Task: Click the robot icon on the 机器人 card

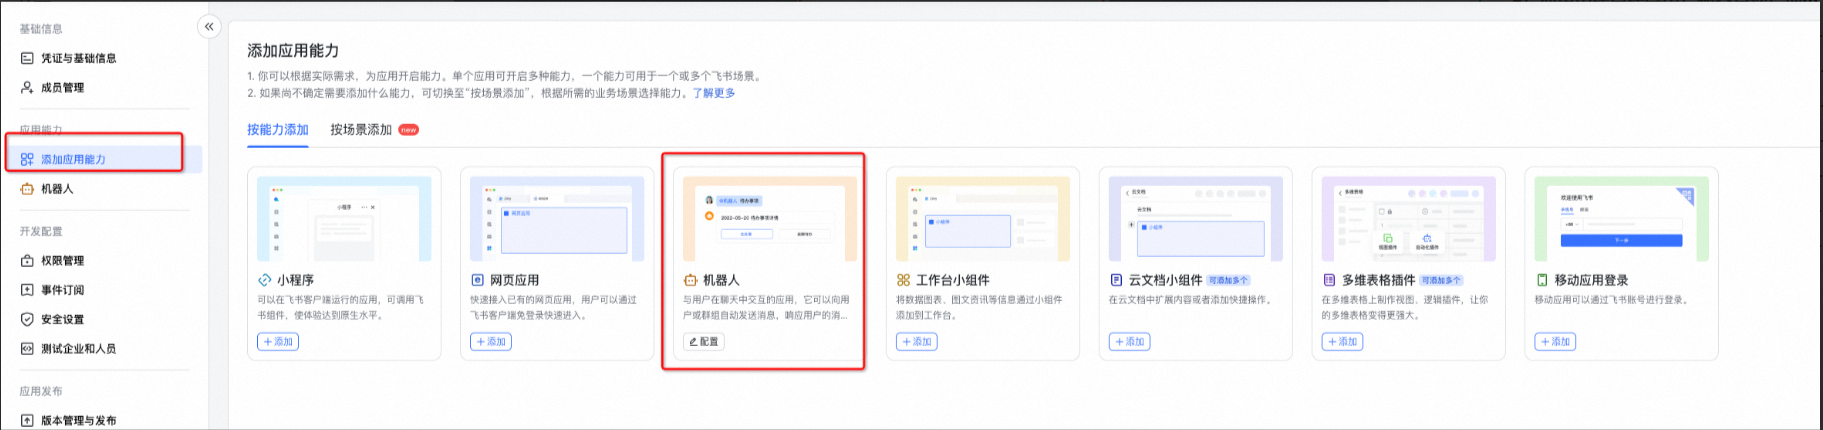Action: coord(690,280)
